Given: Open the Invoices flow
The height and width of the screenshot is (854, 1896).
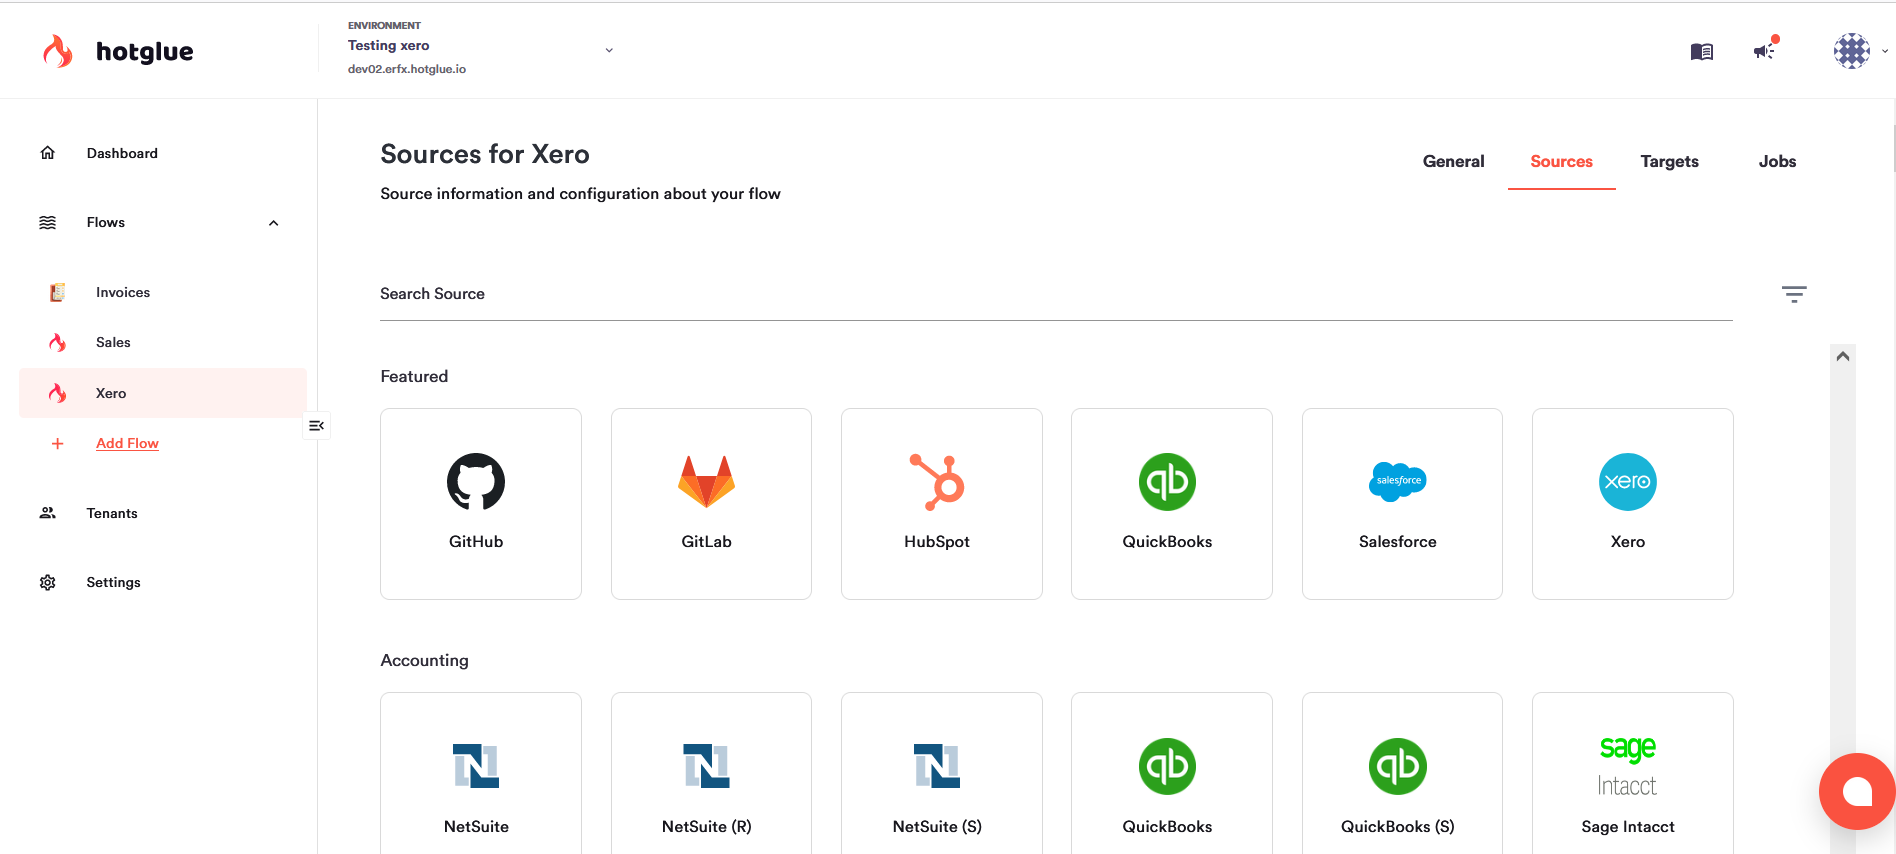Looking at the screenshot, I should [123, 292].
